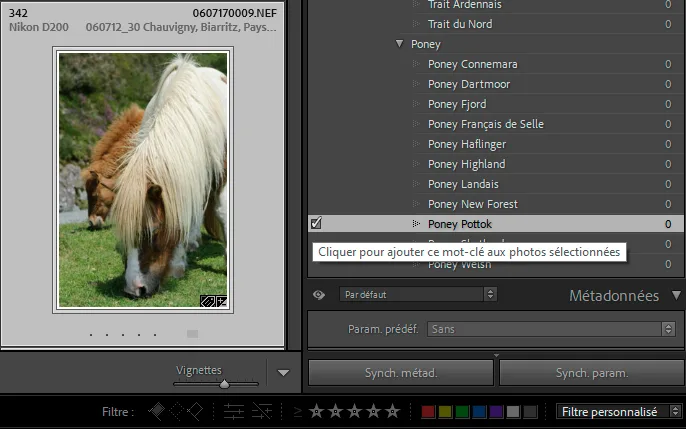The width and height of the screenshot is (686, 429).
Task: Collapse the Poney keyword group
Action: [400, 44]
